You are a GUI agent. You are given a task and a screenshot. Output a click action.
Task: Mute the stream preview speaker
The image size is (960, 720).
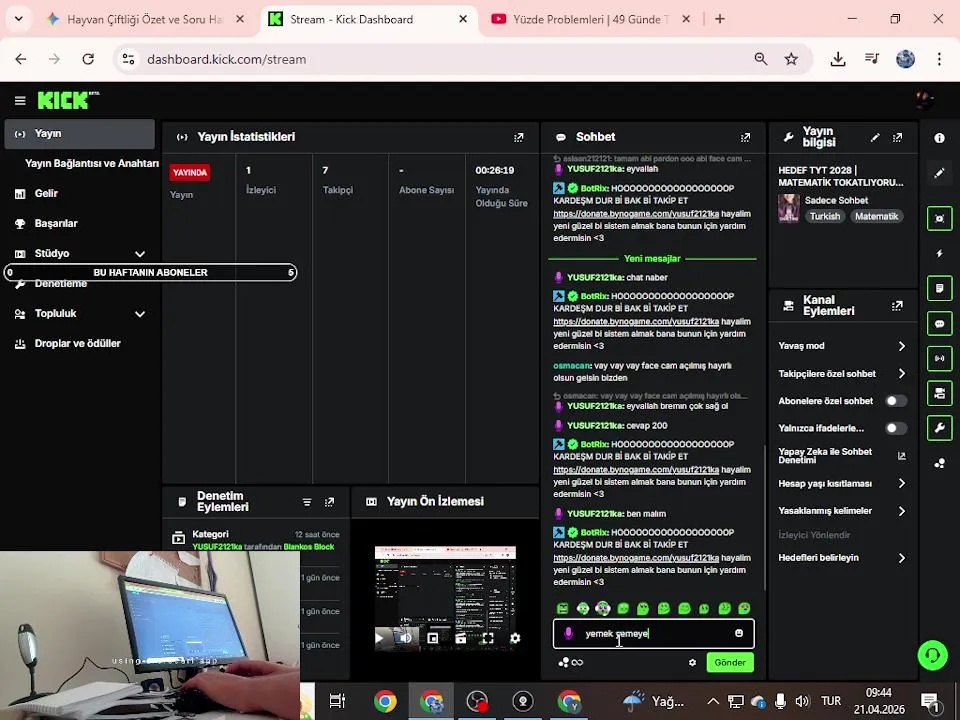[405, 638]
